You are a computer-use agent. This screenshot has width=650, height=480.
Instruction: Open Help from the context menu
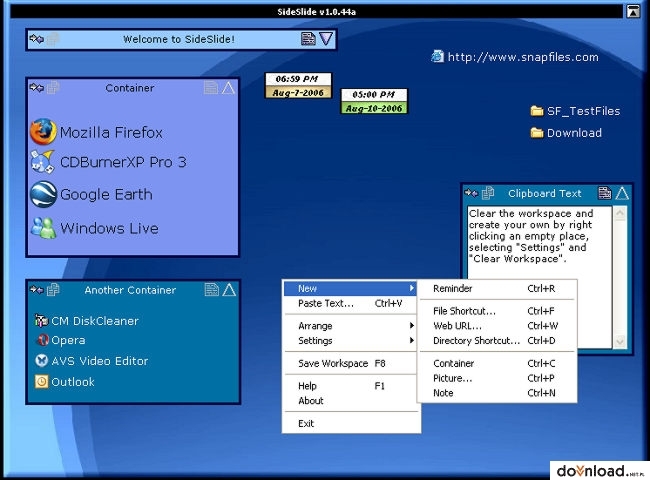tap(350, 386)
